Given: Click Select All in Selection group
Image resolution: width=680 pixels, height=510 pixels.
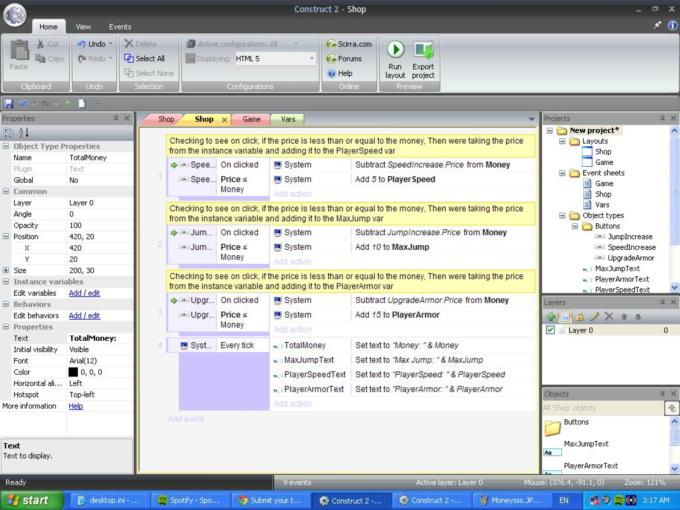Looking at the screenshot, I should pyautogui.click(x=145, y=58).
